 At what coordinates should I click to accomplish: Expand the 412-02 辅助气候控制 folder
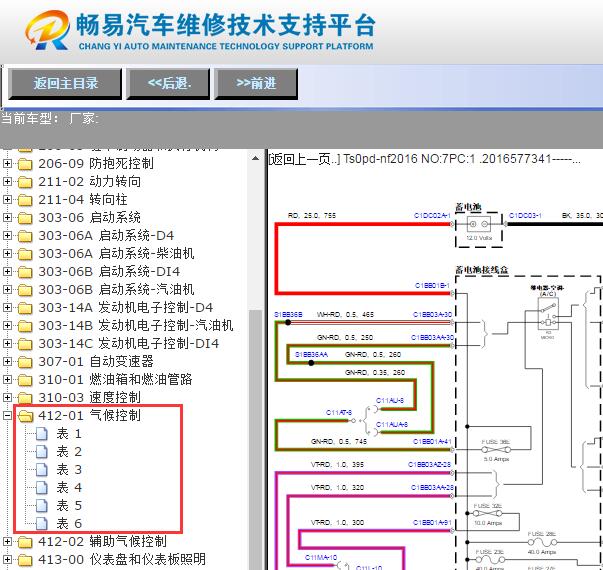pyautogui.click(x=7, y=542)
